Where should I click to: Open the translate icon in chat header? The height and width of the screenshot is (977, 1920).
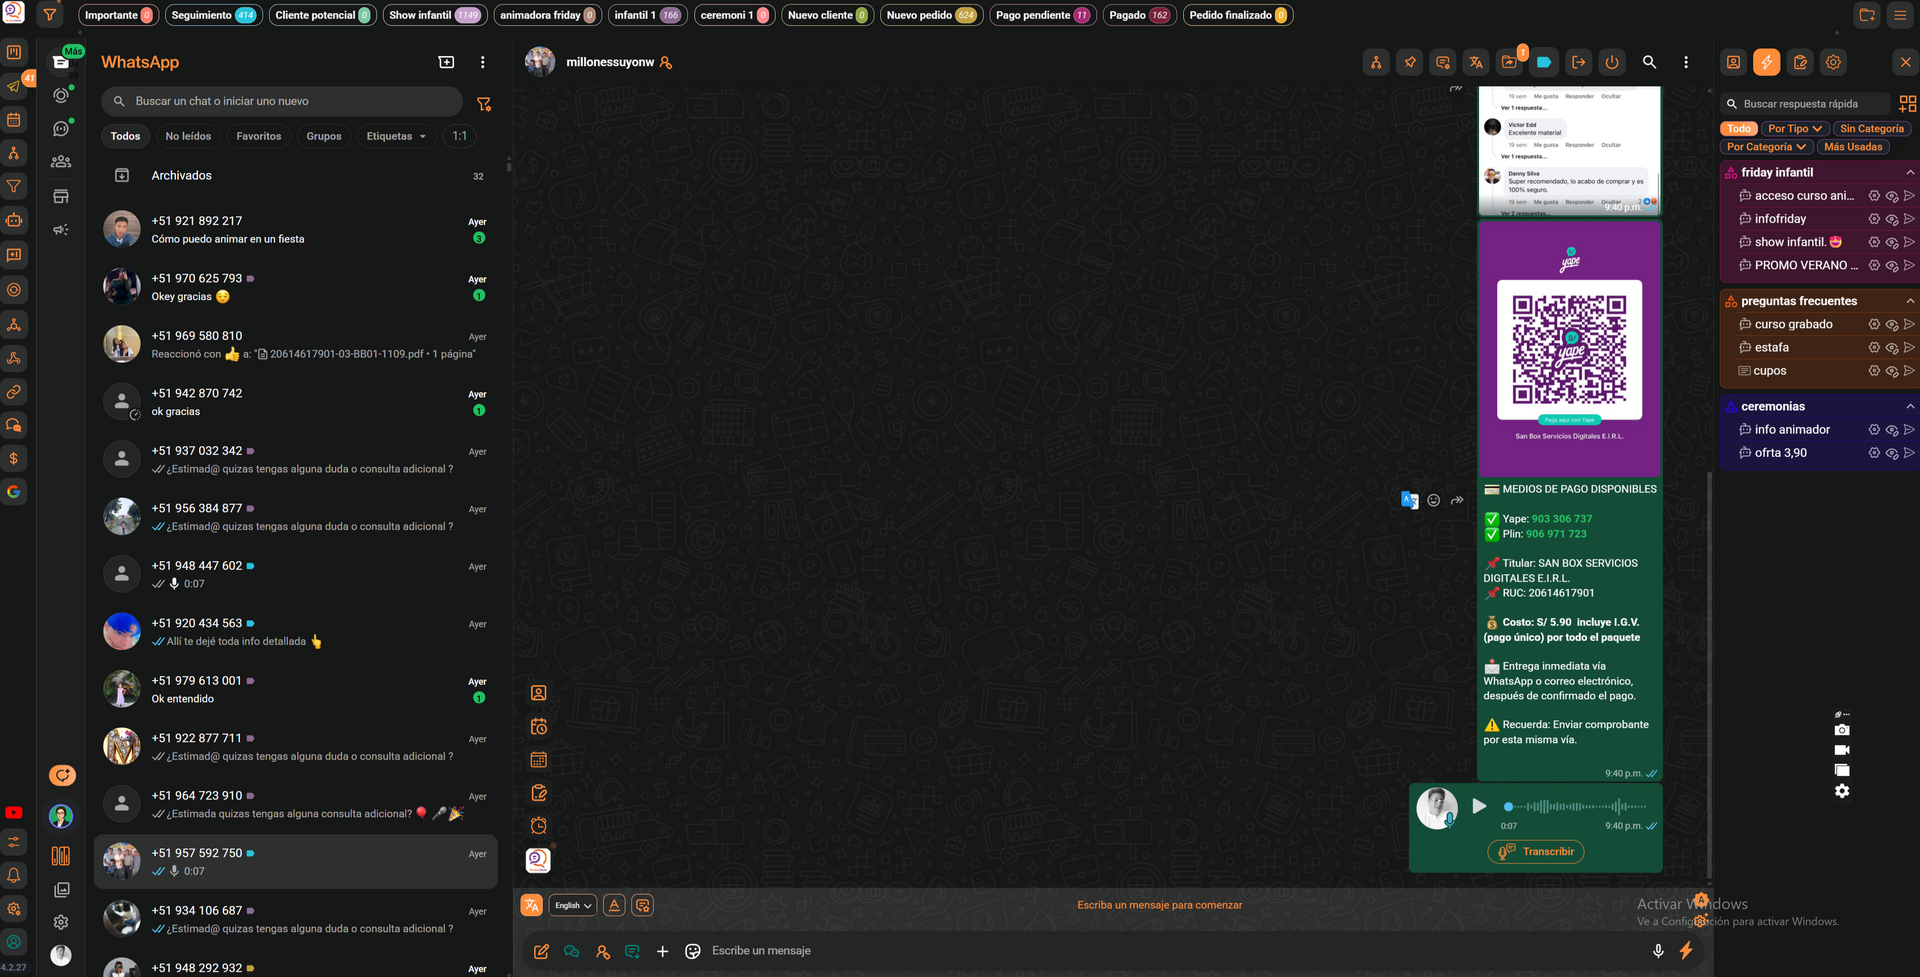coord(1476,62)
